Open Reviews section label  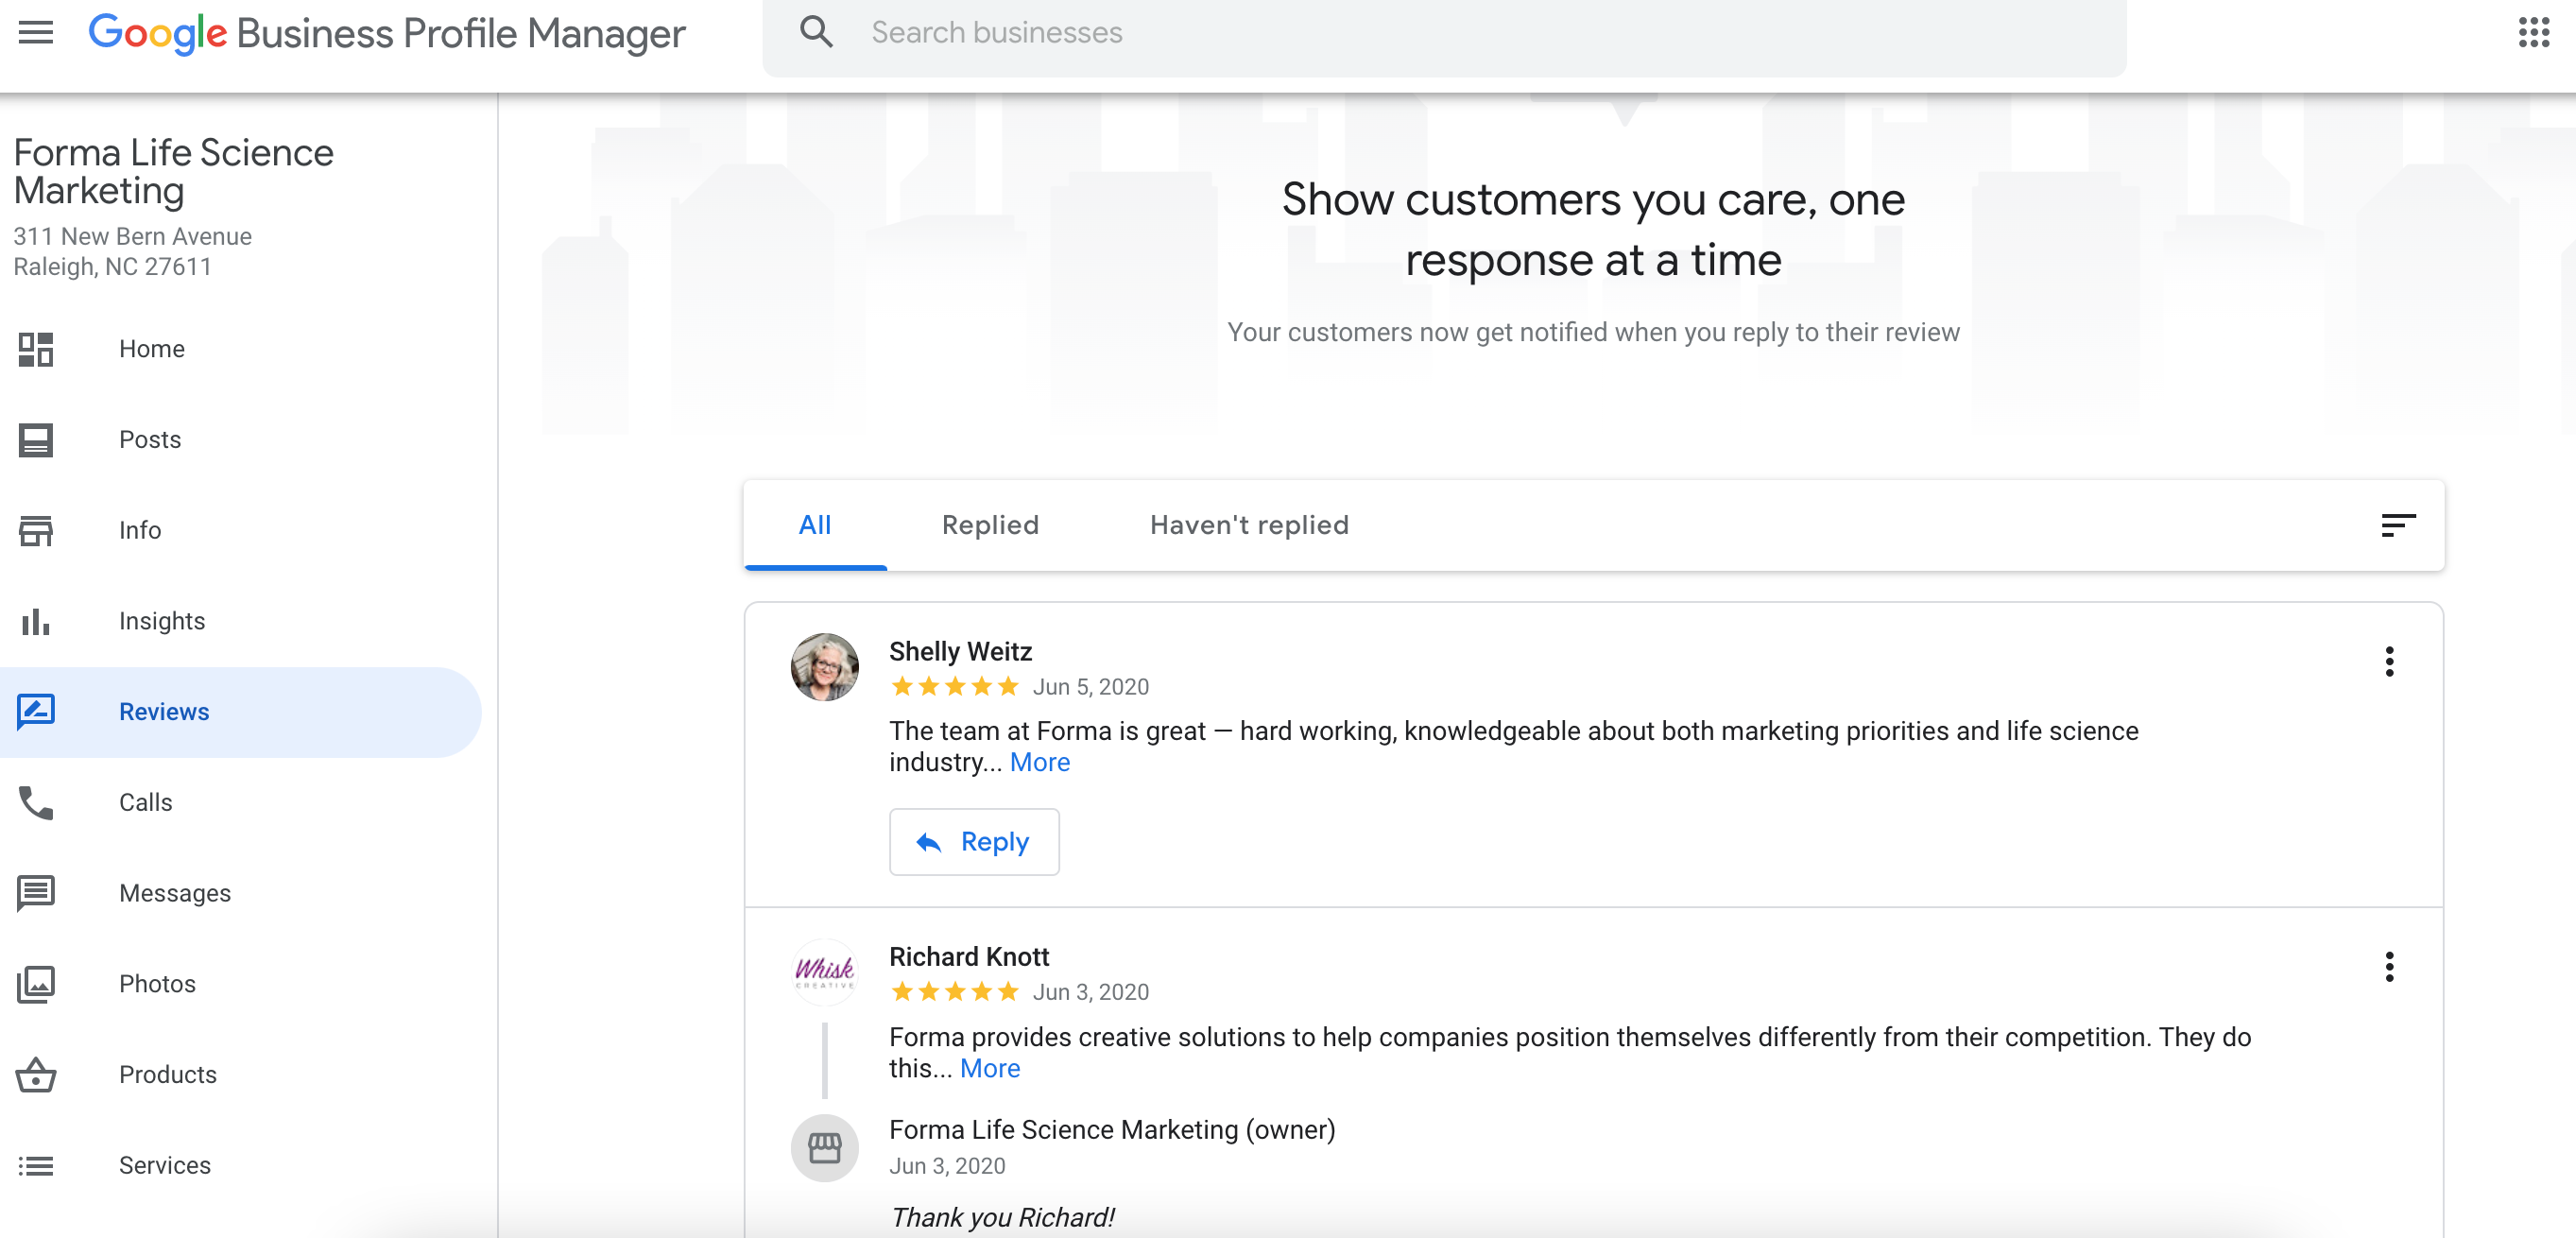[164, 712]
